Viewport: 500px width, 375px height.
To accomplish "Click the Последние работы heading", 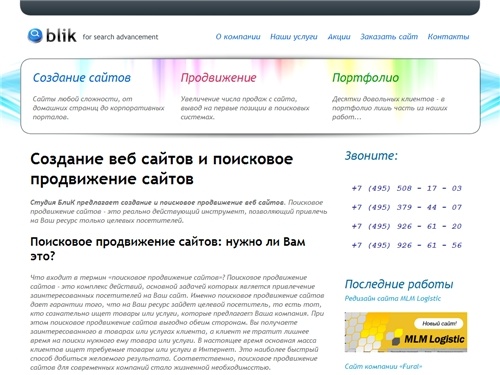I will click(x=399, y=284).
